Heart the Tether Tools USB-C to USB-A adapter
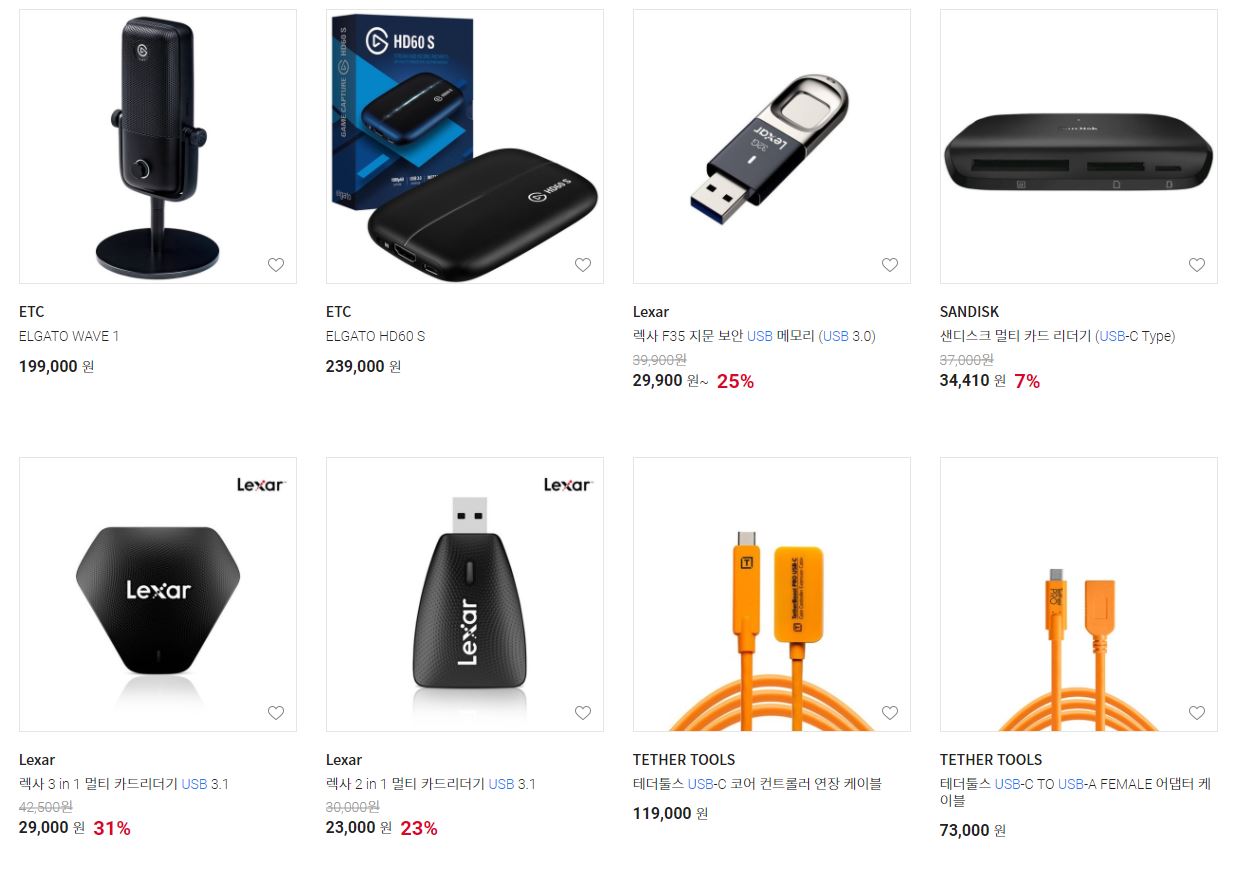The image size is (1242, 874). point(1197,713)
